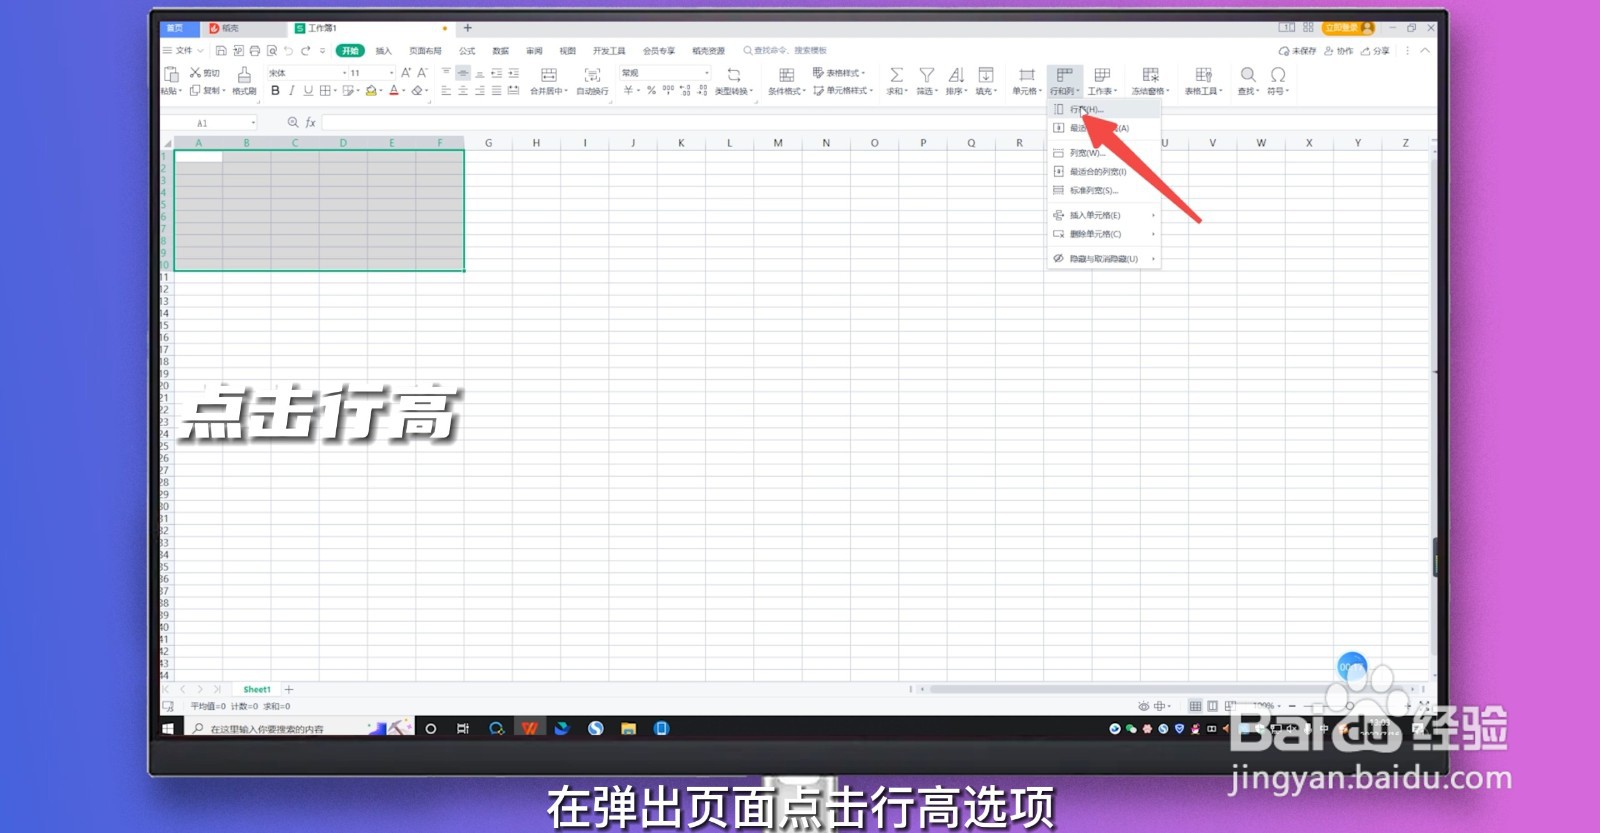Screen dimensions: 1600x833
Task: Switch to the Insert (插入) ribbon tab
Action: pos(384,51)
